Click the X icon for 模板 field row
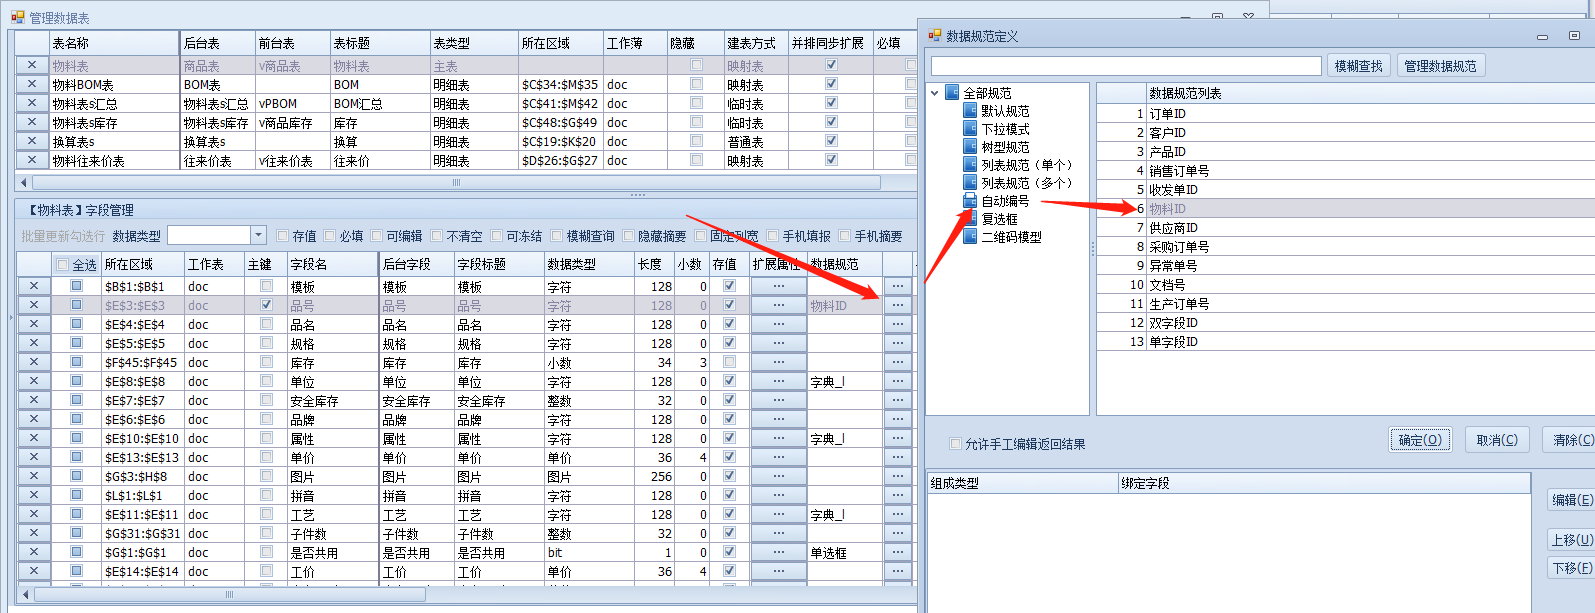 point(33,286)
